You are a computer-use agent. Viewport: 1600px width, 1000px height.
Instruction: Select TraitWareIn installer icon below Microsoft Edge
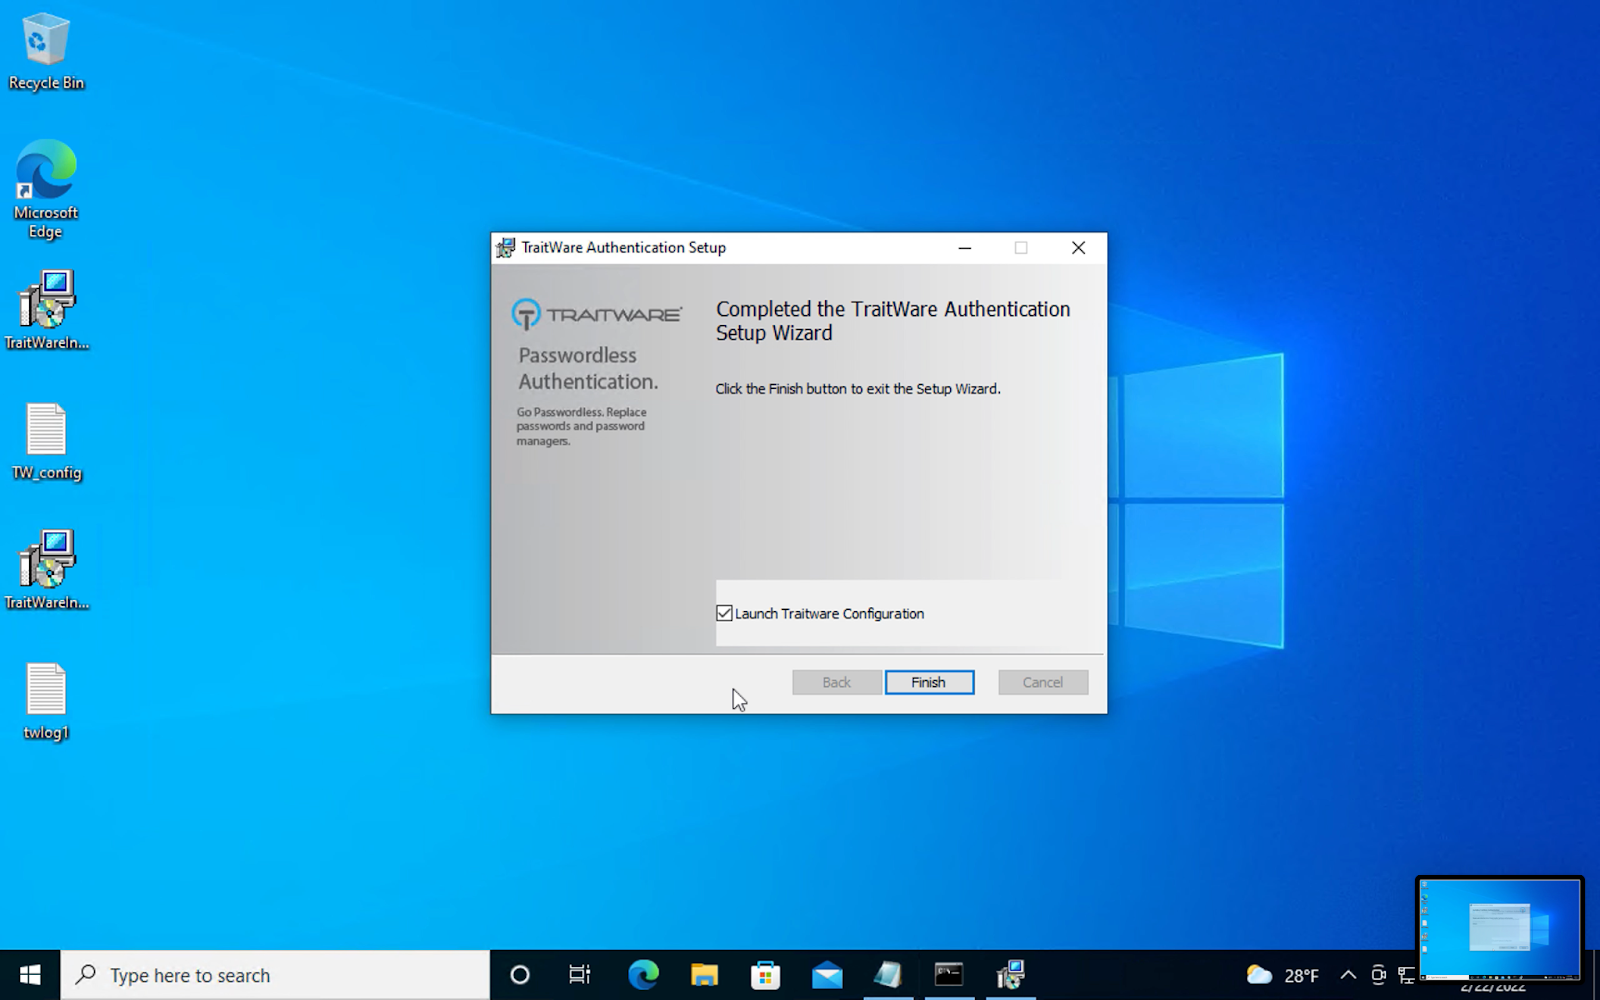coord(46,310)
